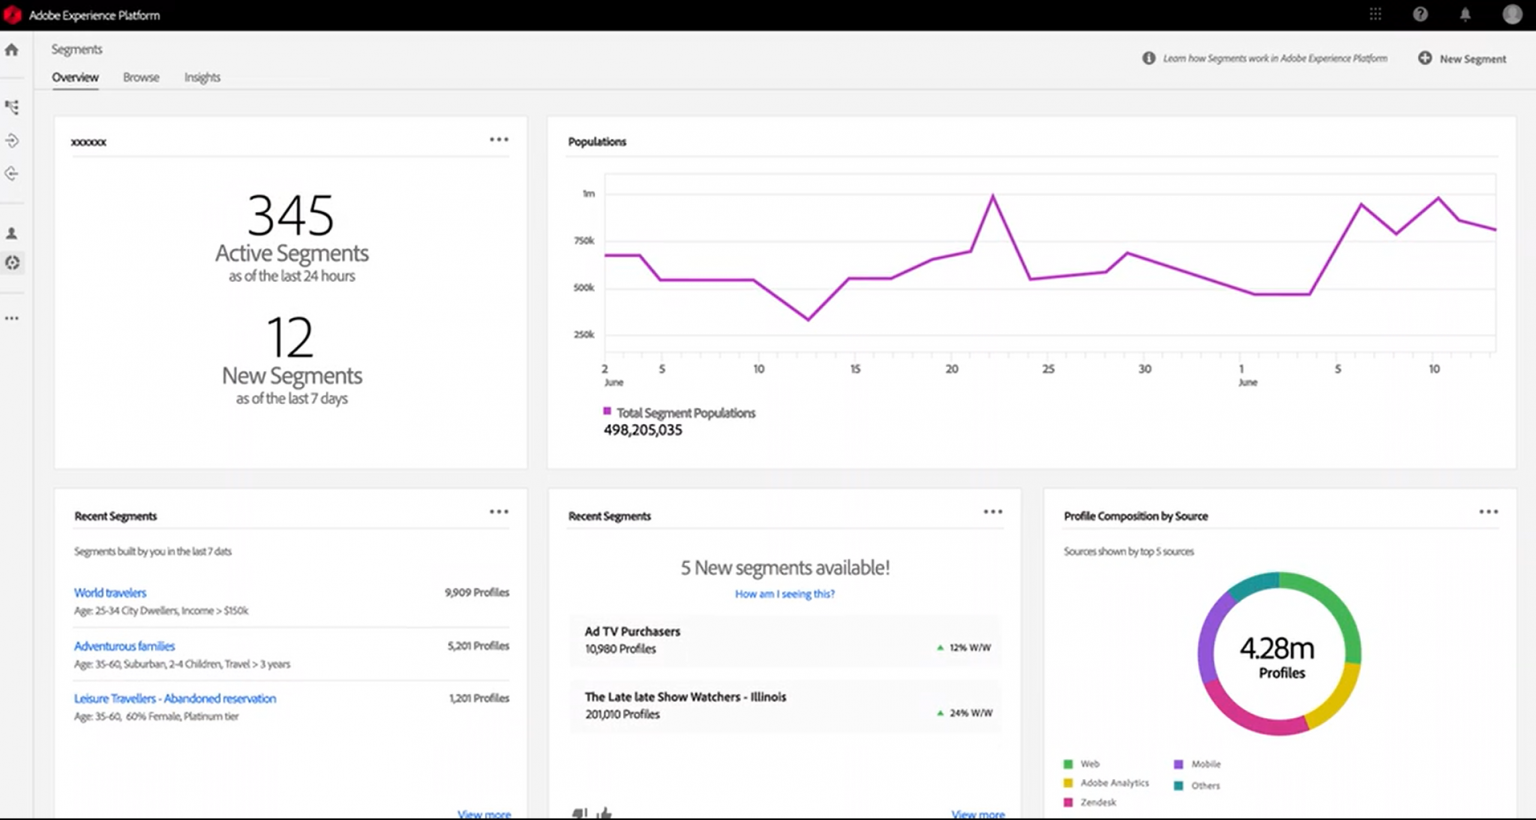Click the New Segment button
Image resolution: width=1536 pixels, height=820 pixels.
[1462, 58]
